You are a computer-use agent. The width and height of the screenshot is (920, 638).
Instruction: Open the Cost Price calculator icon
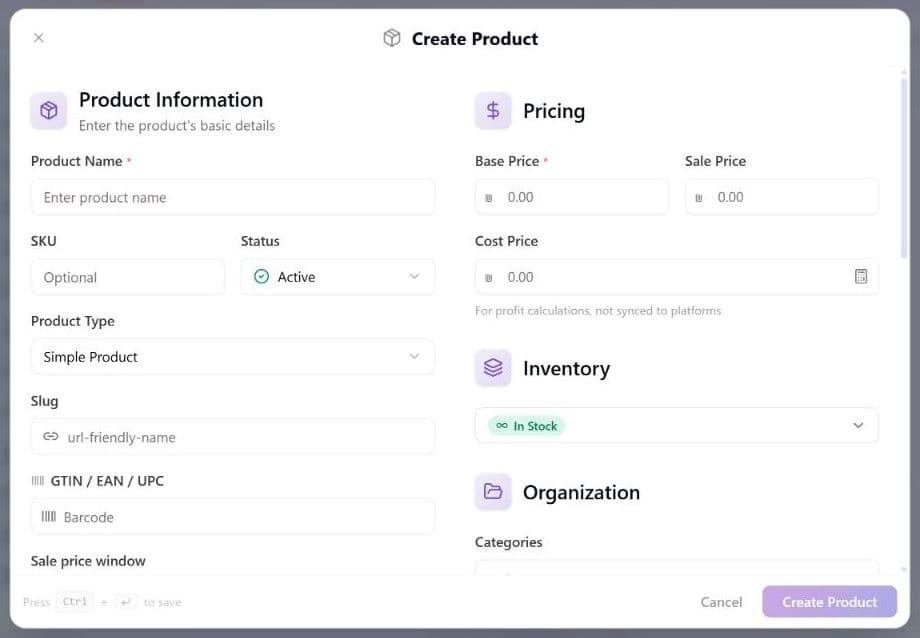coord(861,276)
